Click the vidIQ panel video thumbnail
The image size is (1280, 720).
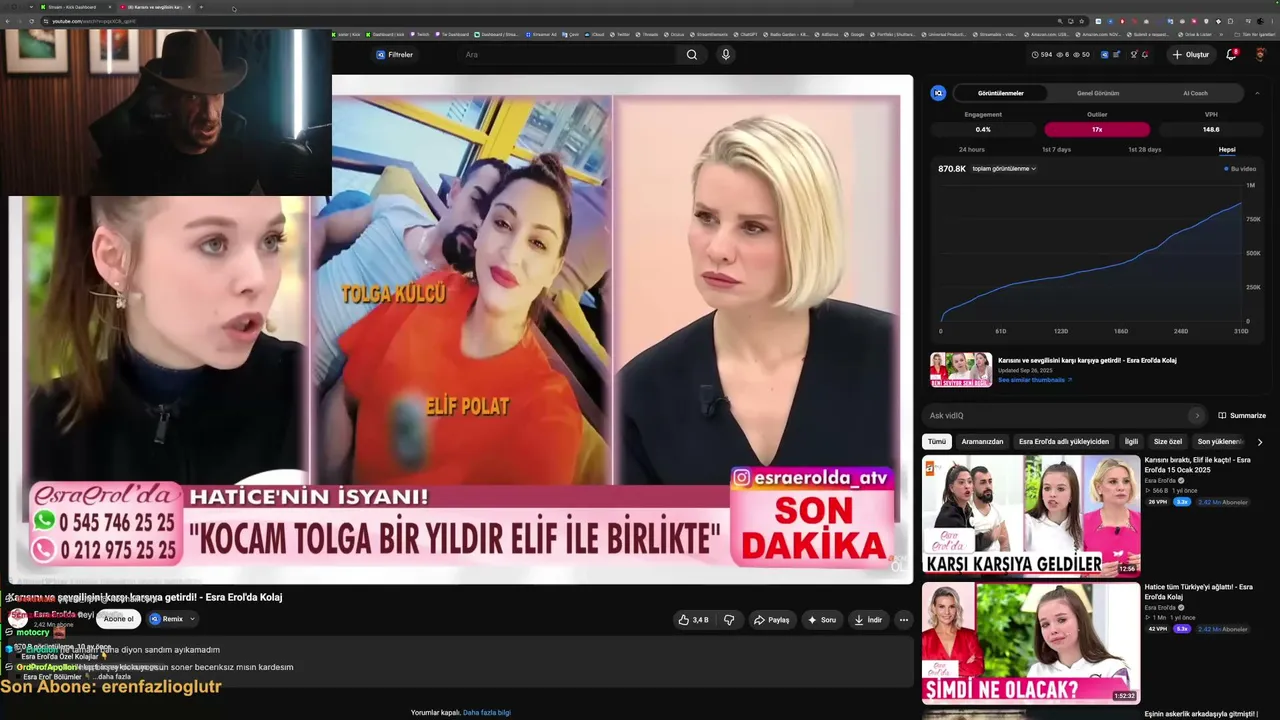[961, 369]
